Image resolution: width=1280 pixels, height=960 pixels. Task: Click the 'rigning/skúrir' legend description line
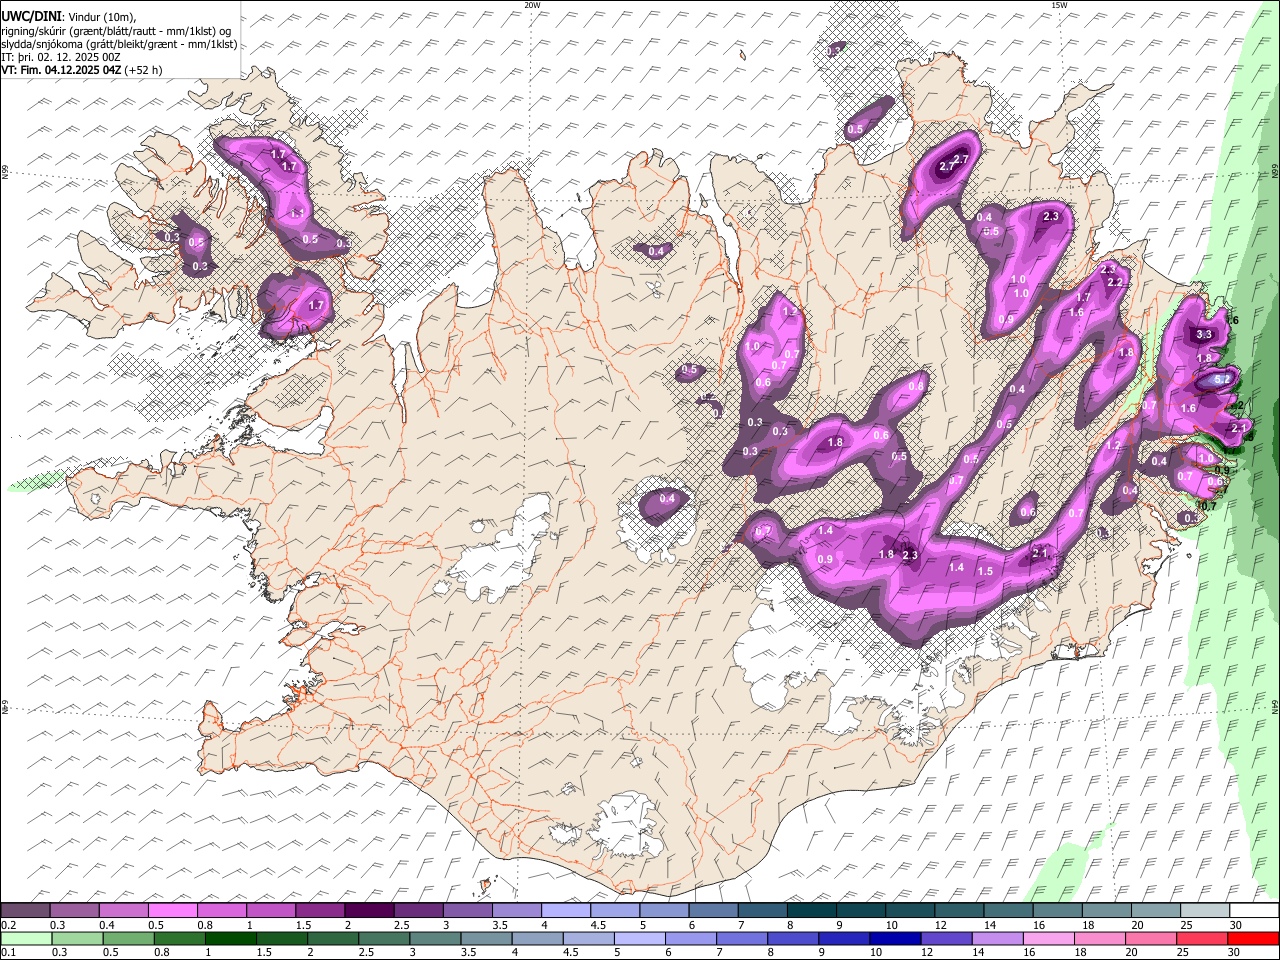point(116,31)
